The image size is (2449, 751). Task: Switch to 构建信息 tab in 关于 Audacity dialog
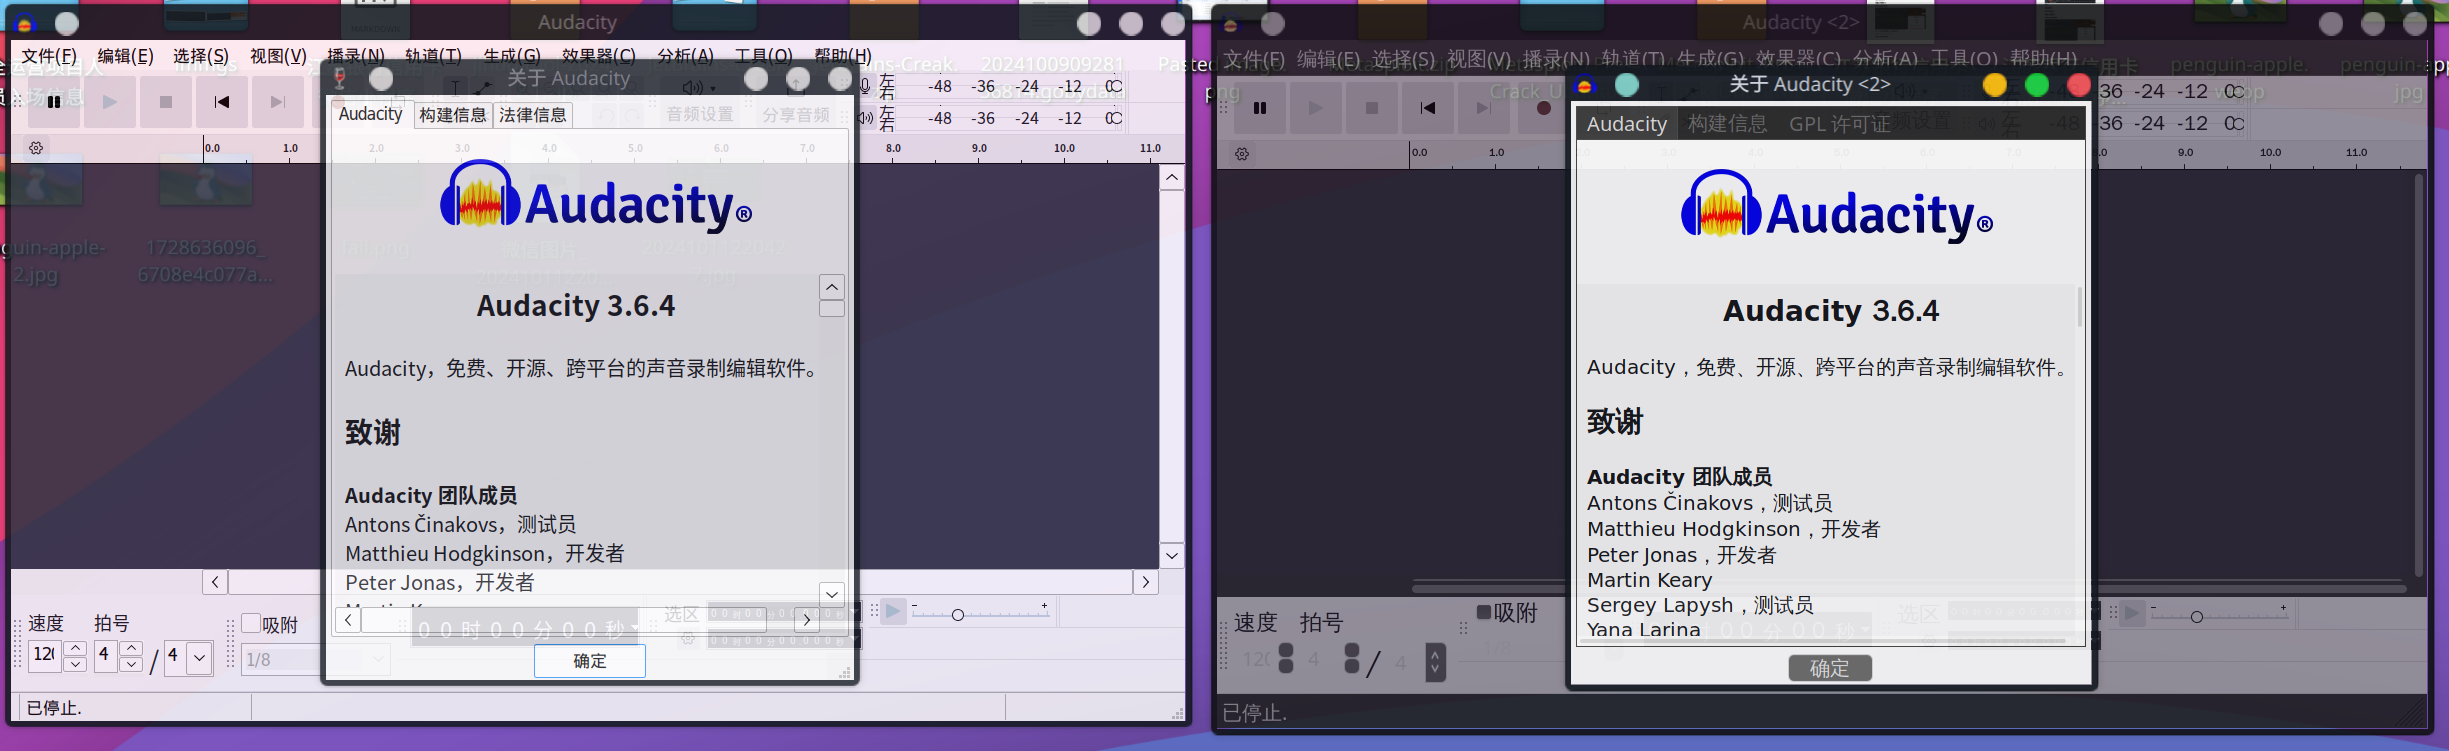coord(453,115)
